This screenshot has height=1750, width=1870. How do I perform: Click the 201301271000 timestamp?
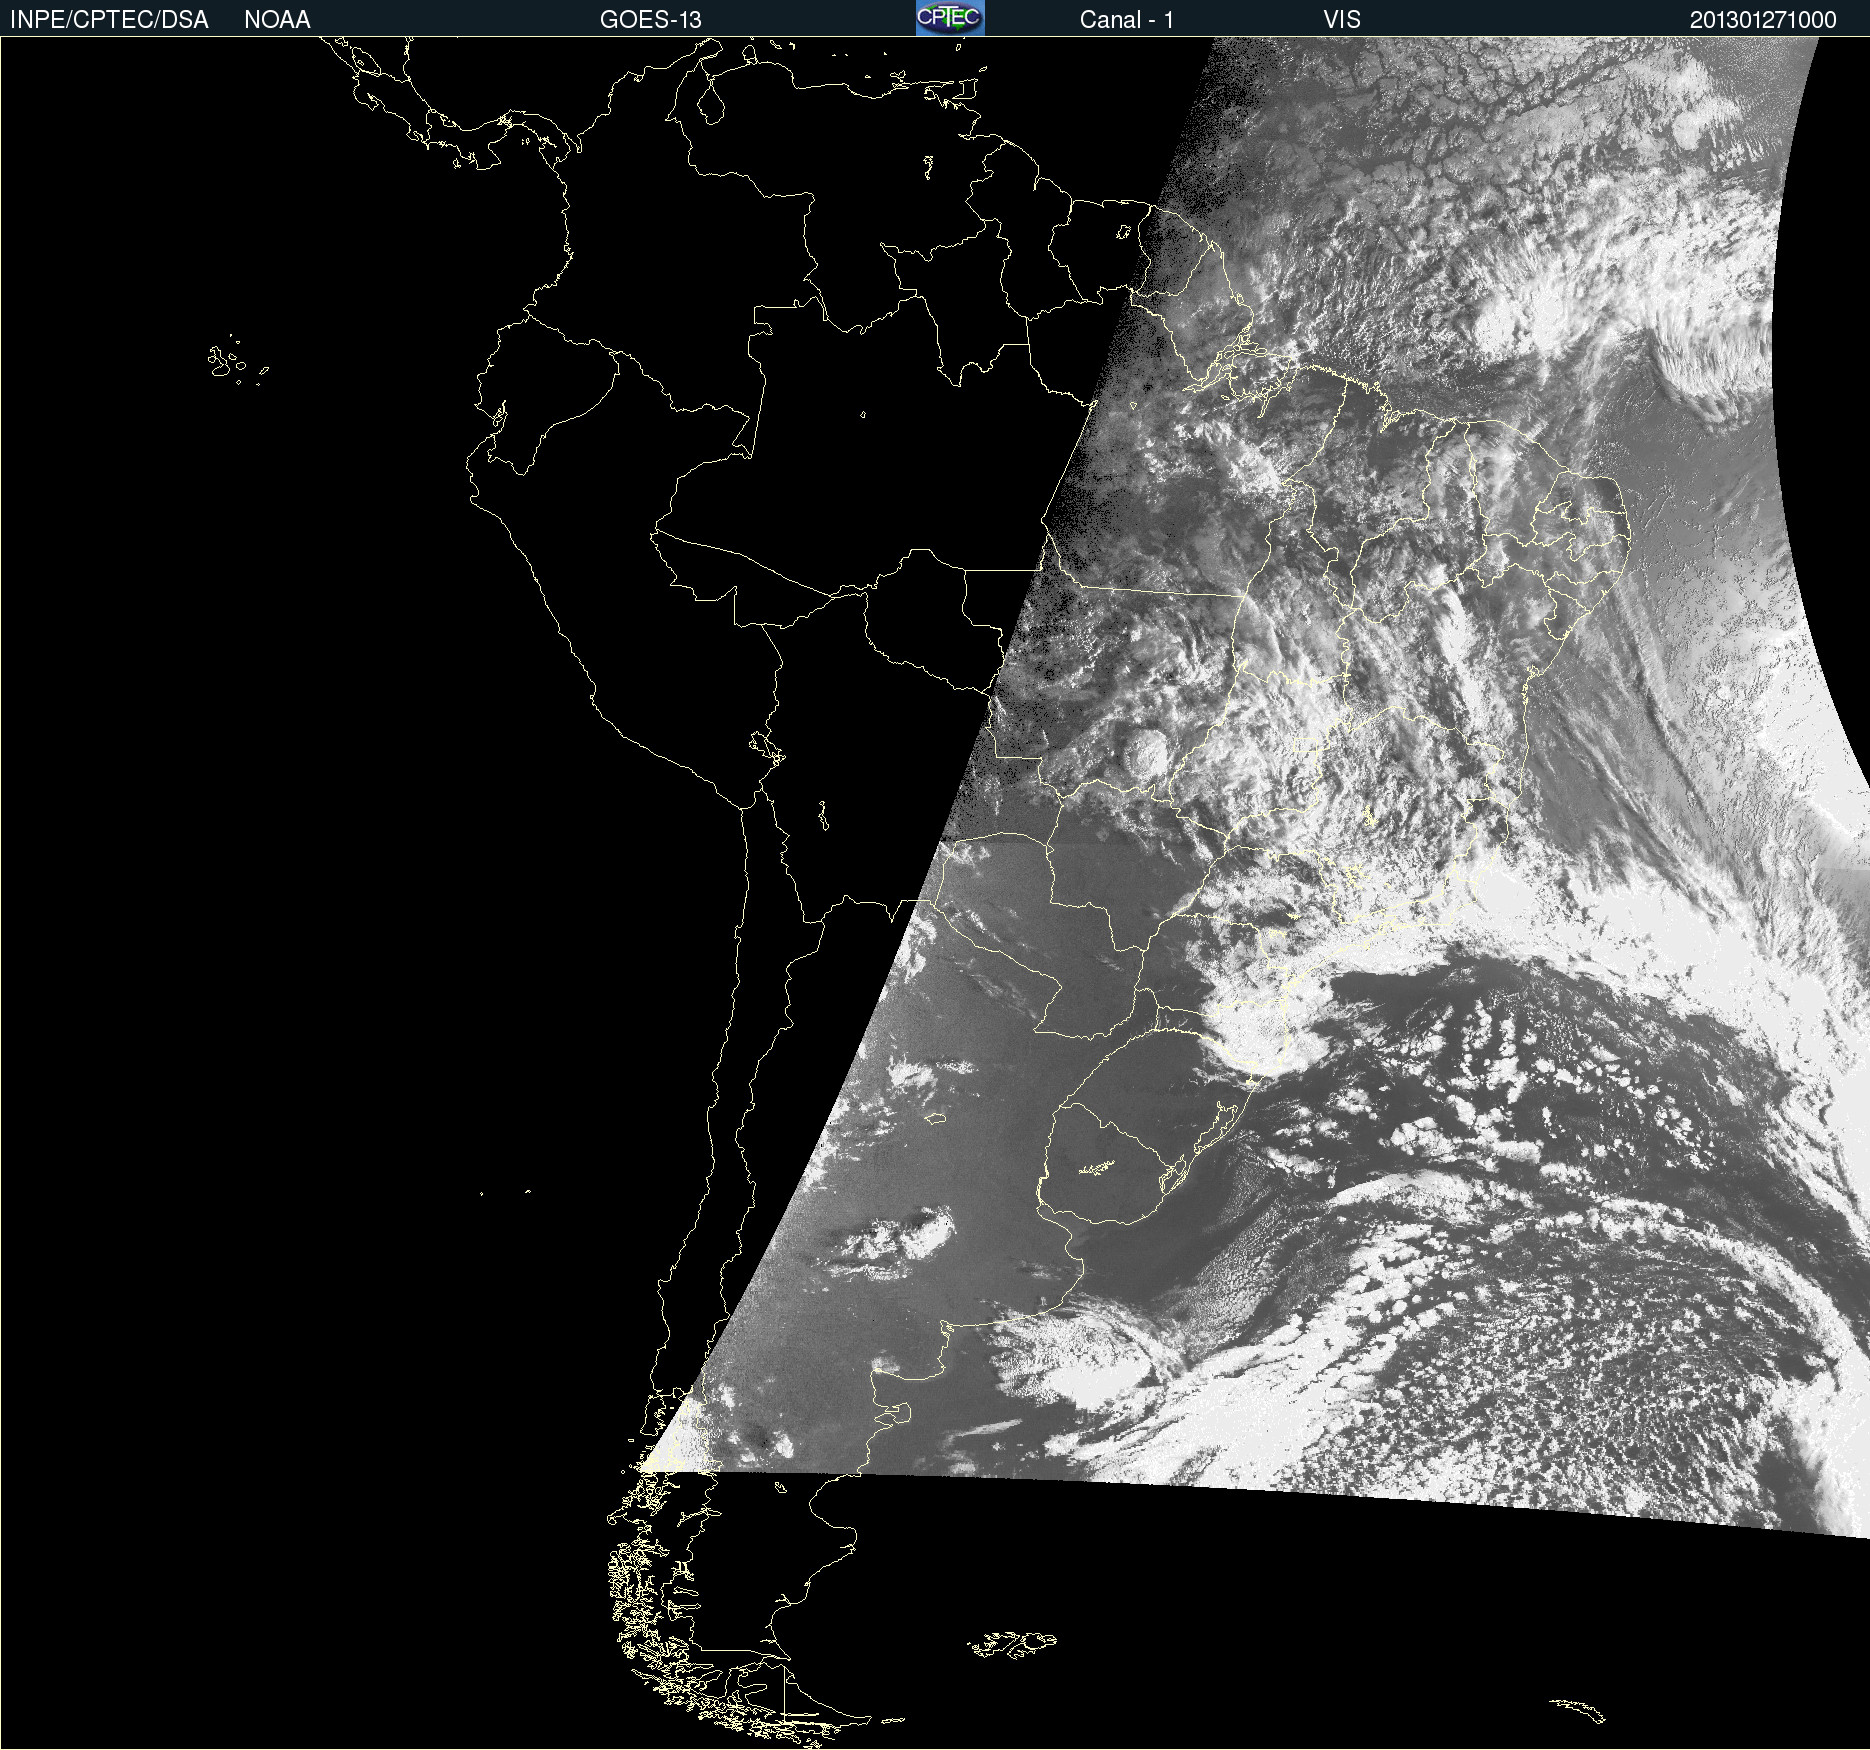point(1763,20)
